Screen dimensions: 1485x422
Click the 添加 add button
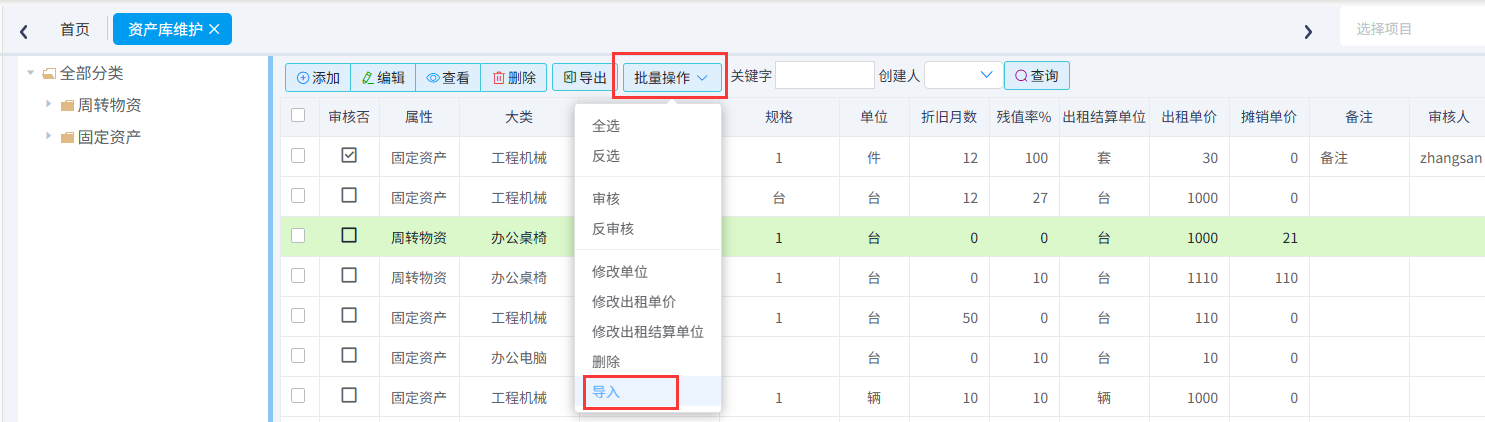tap(318, 77)
